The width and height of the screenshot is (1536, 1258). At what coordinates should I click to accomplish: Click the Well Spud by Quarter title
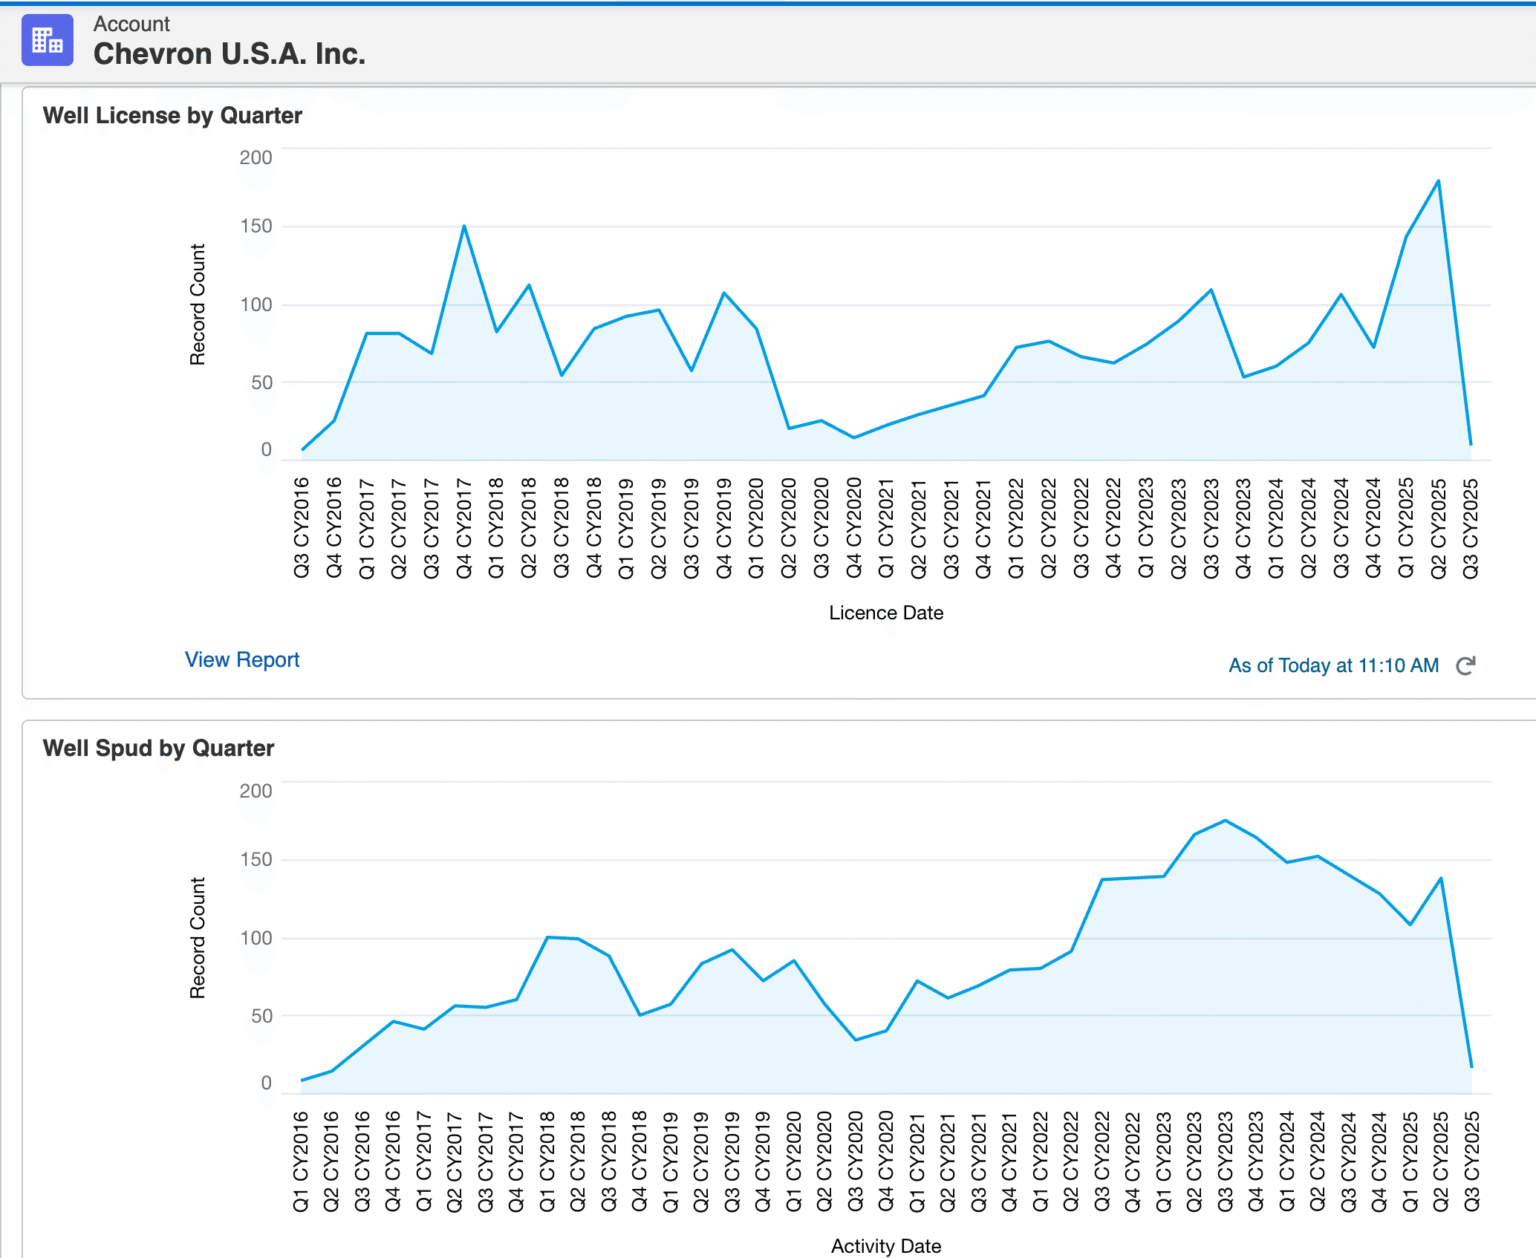pos(158,748)
